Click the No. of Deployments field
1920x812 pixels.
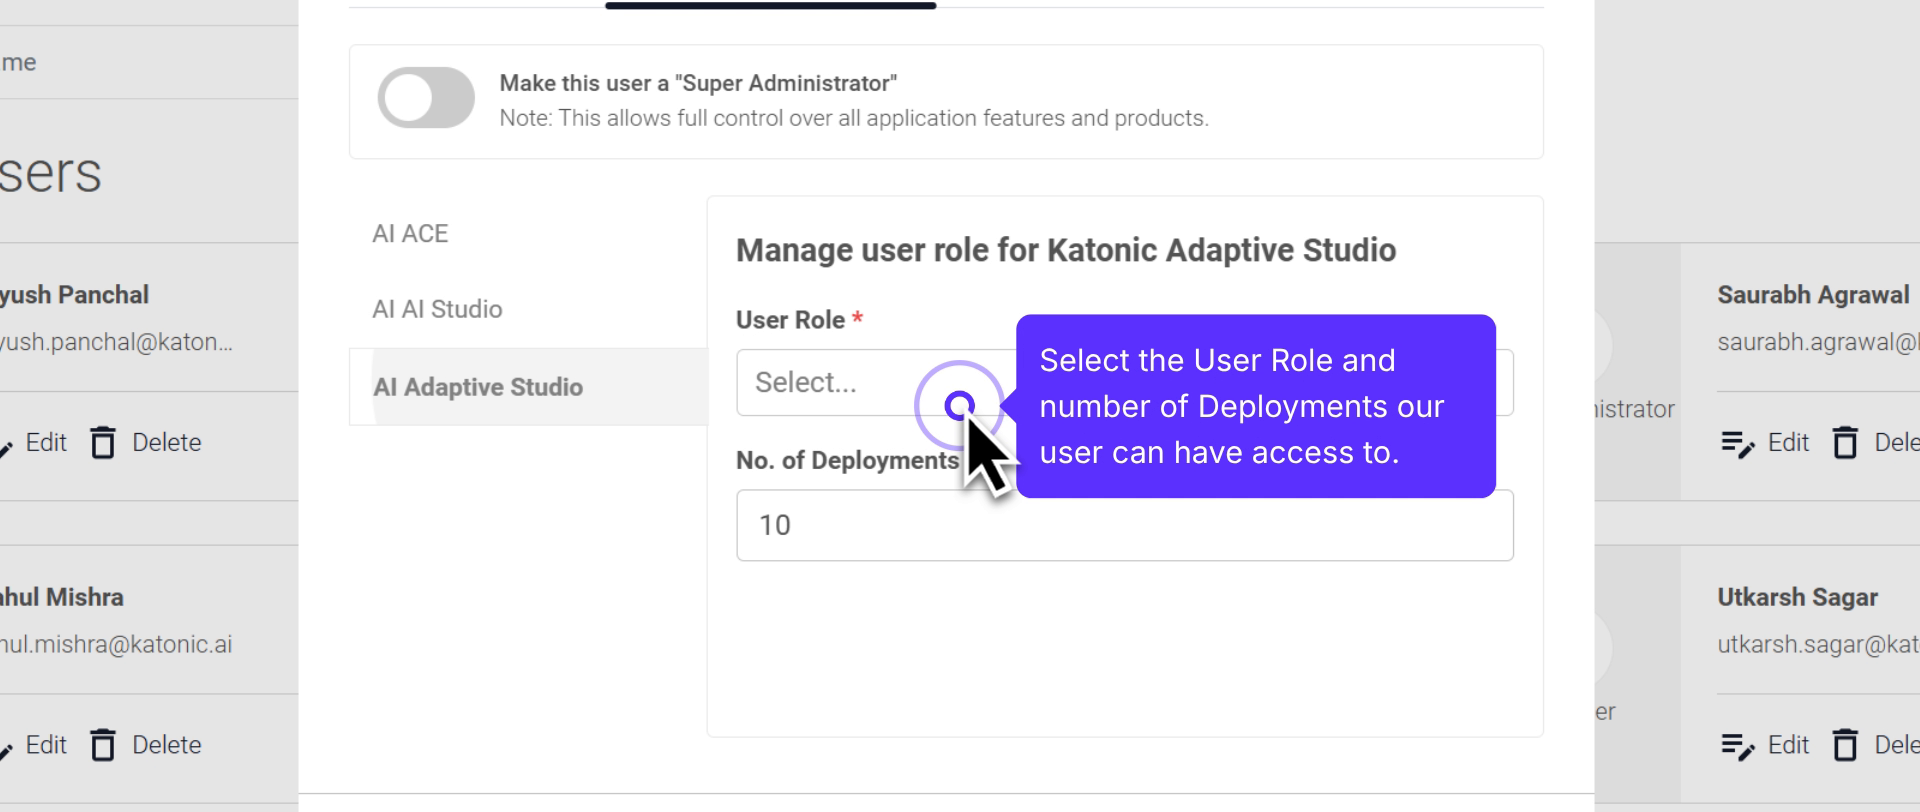pyautogui.click(x=1124, y=526)
